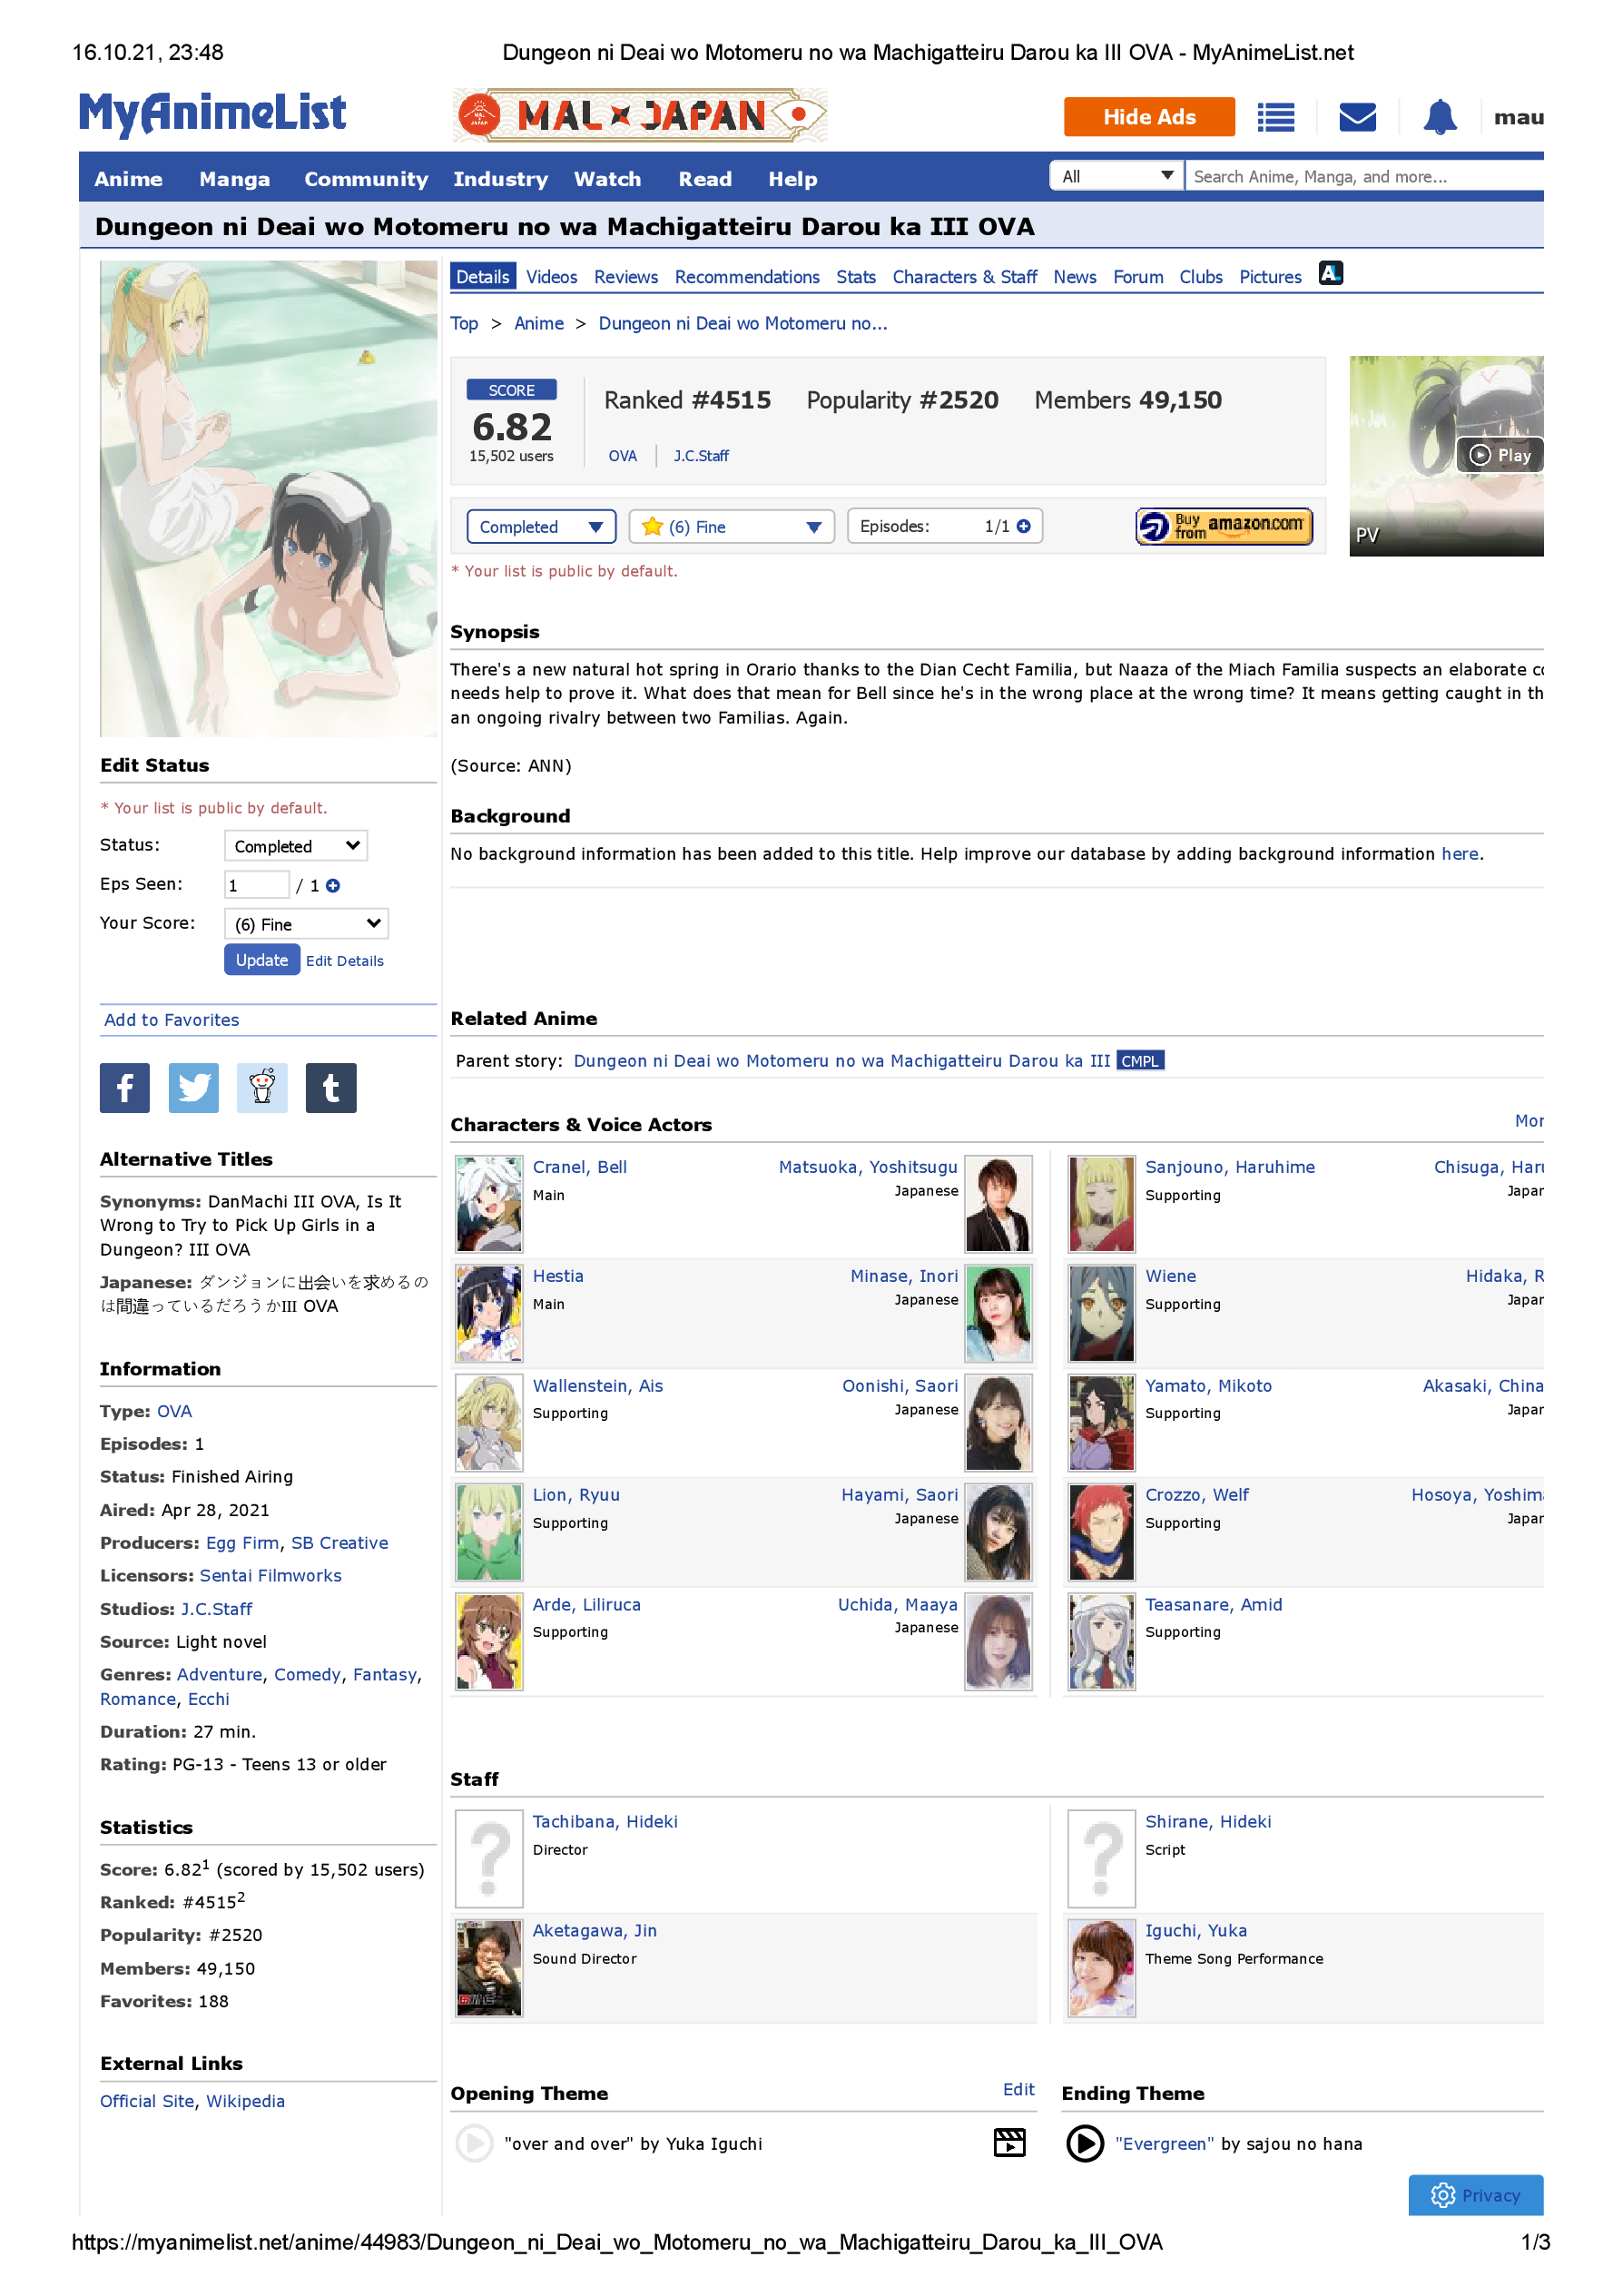This screenshot has height=2296, width=1623.
Task: Click the Edit link for Opening Theme
Action: point(1018,2090)
